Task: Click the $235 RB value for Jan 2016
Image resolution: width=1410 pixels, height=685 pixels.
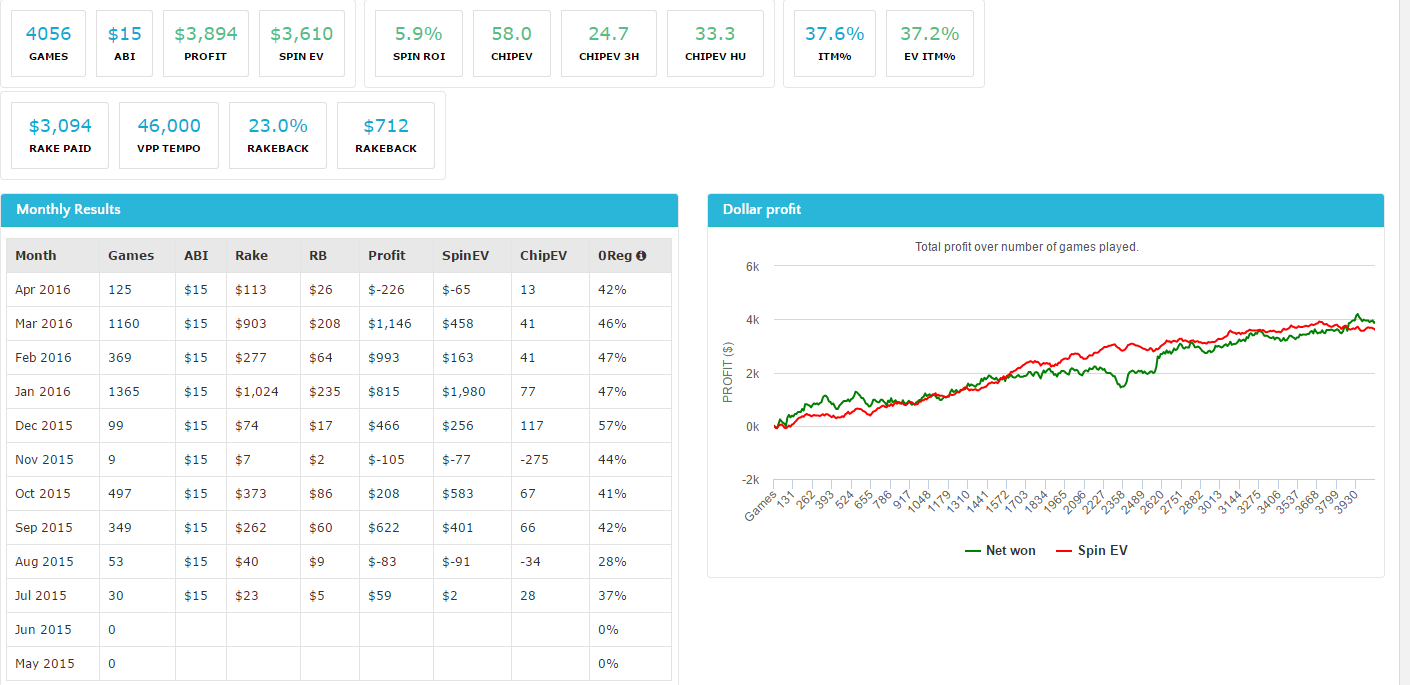Action: tap(324, 392)
